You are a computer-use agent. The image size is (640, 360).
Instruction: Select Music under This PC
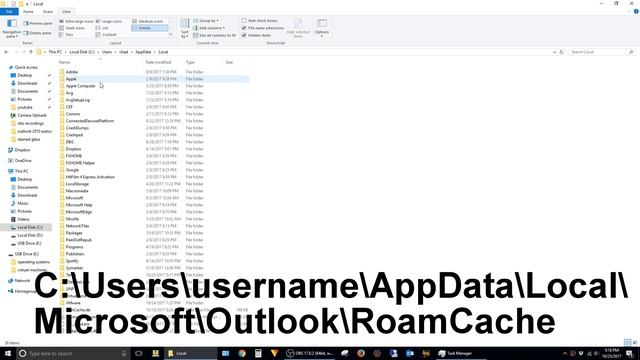pos(22,203)
